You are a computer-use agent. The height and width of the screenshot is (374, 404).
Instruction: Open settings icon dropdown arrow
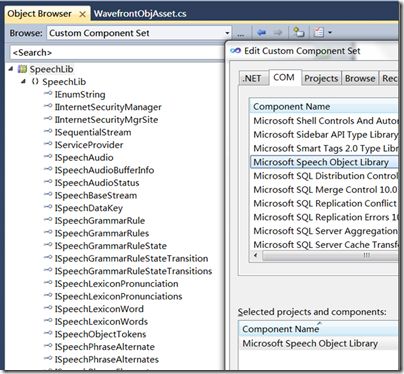[x=330, y=33]
